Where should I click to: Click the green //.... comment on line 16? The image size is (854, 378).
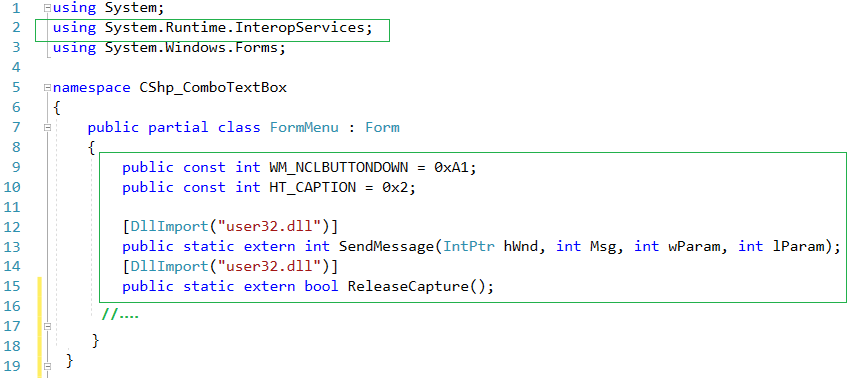pyautogui.click(x=120, y=314)
